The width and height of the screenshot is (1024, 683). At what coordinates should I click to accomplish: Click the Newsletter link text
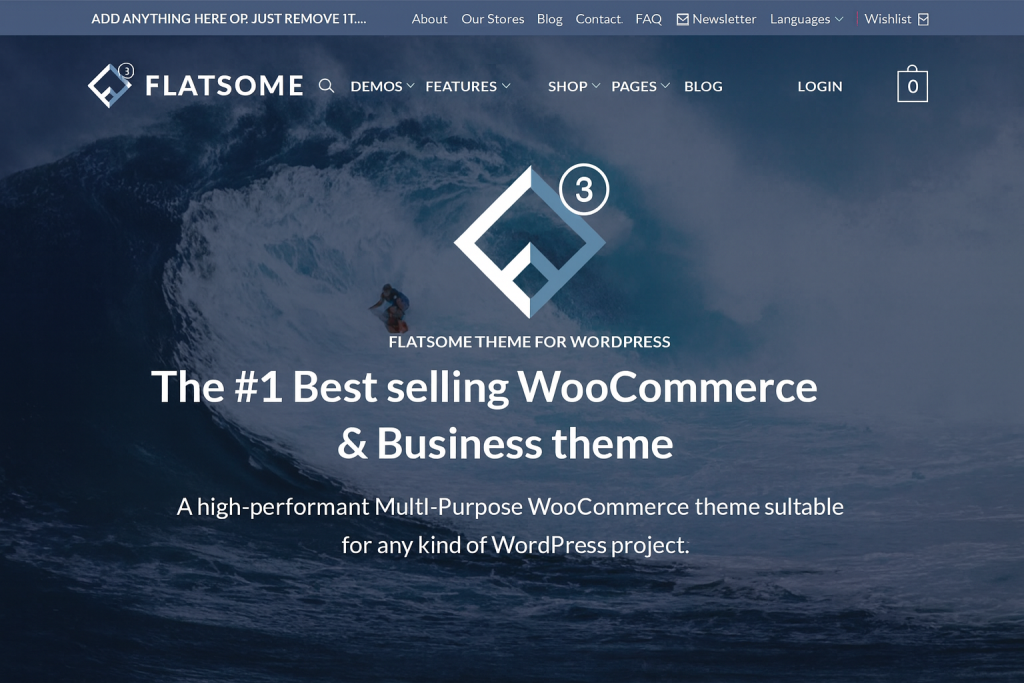coord(724,19)
